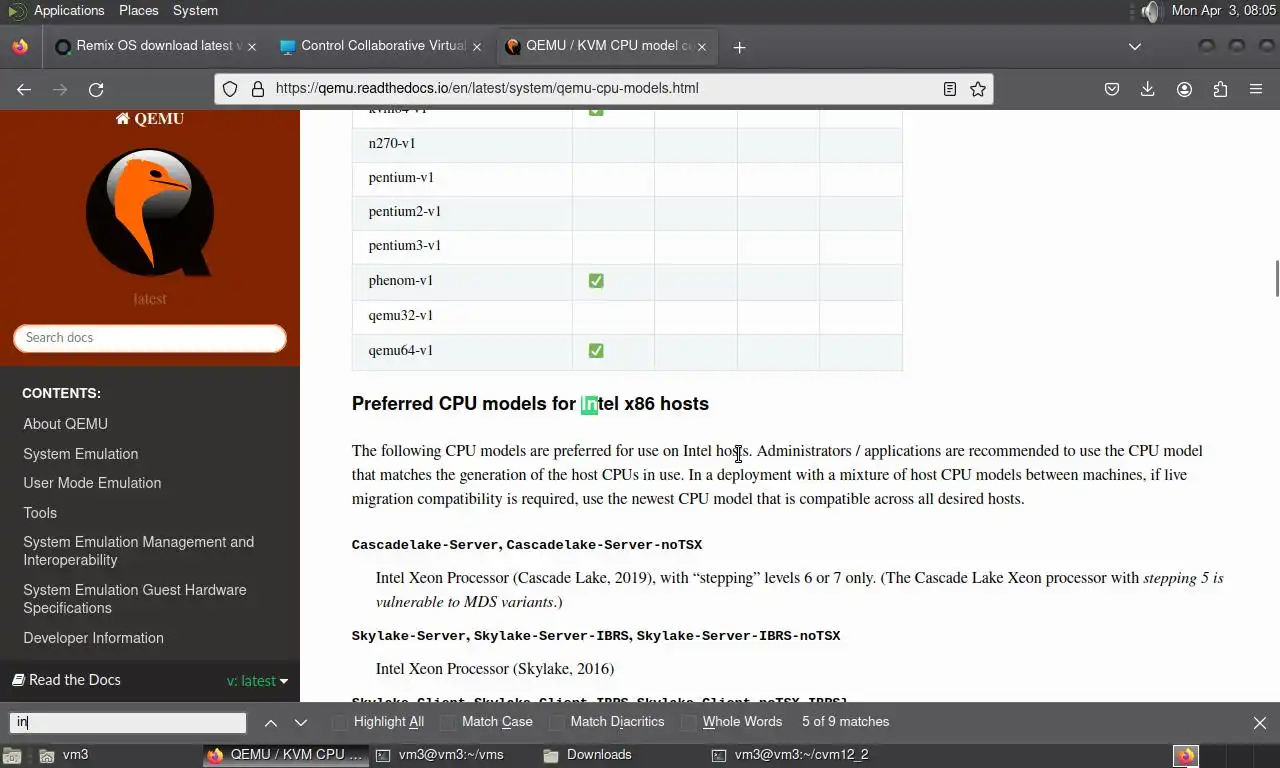Click the QEMU bird logo
This screenshot has width=1280, height=768.
pos(150,212)
